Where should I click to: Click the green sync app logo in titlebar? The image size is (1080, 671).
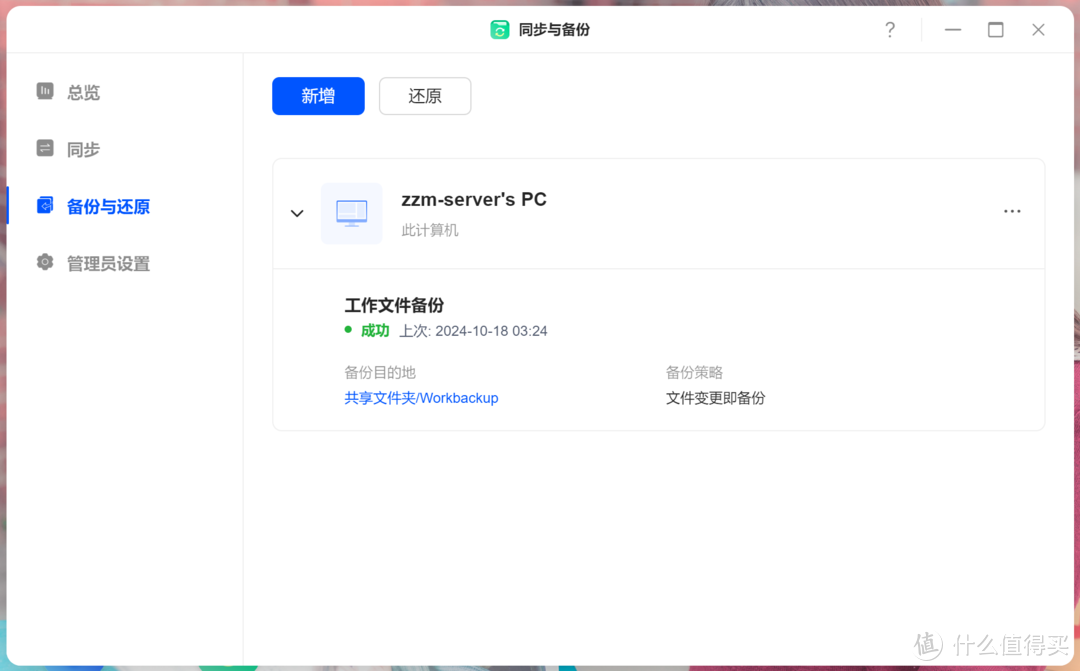pos(500,29)
